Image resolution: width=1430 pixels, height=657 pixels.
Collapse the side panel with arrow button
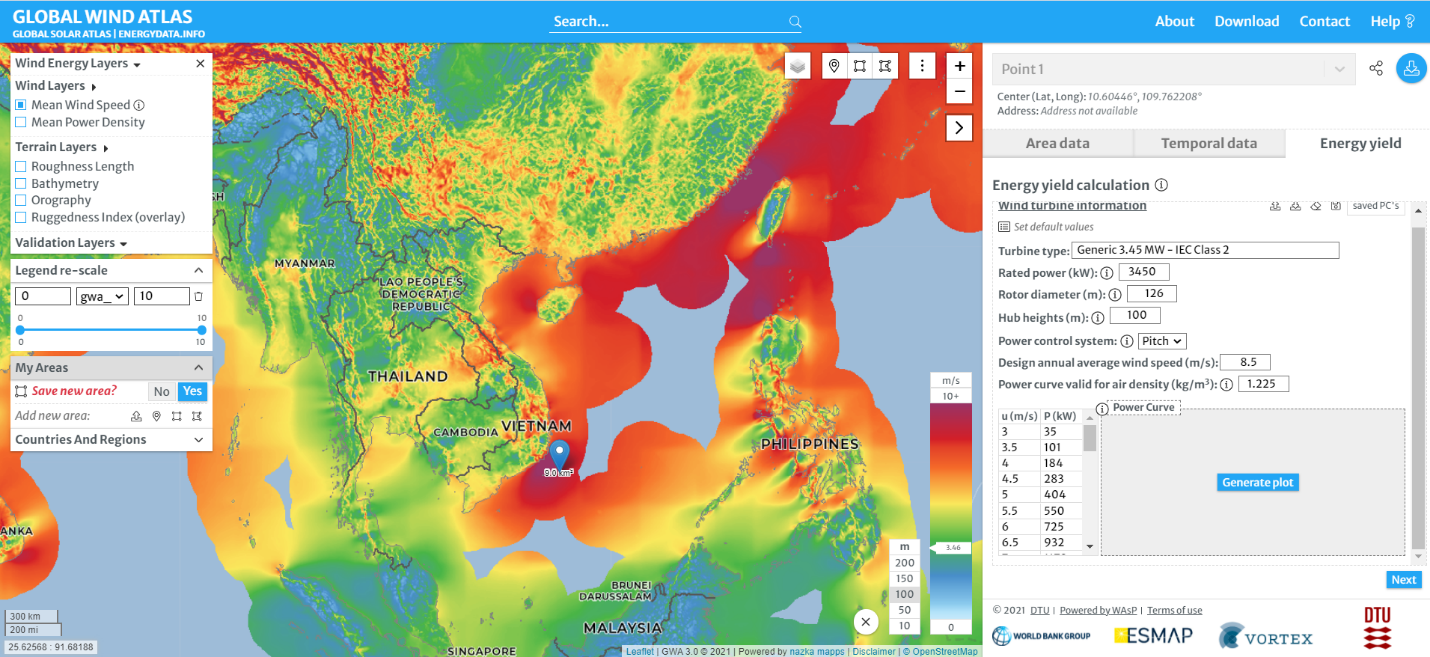[959, 127]
